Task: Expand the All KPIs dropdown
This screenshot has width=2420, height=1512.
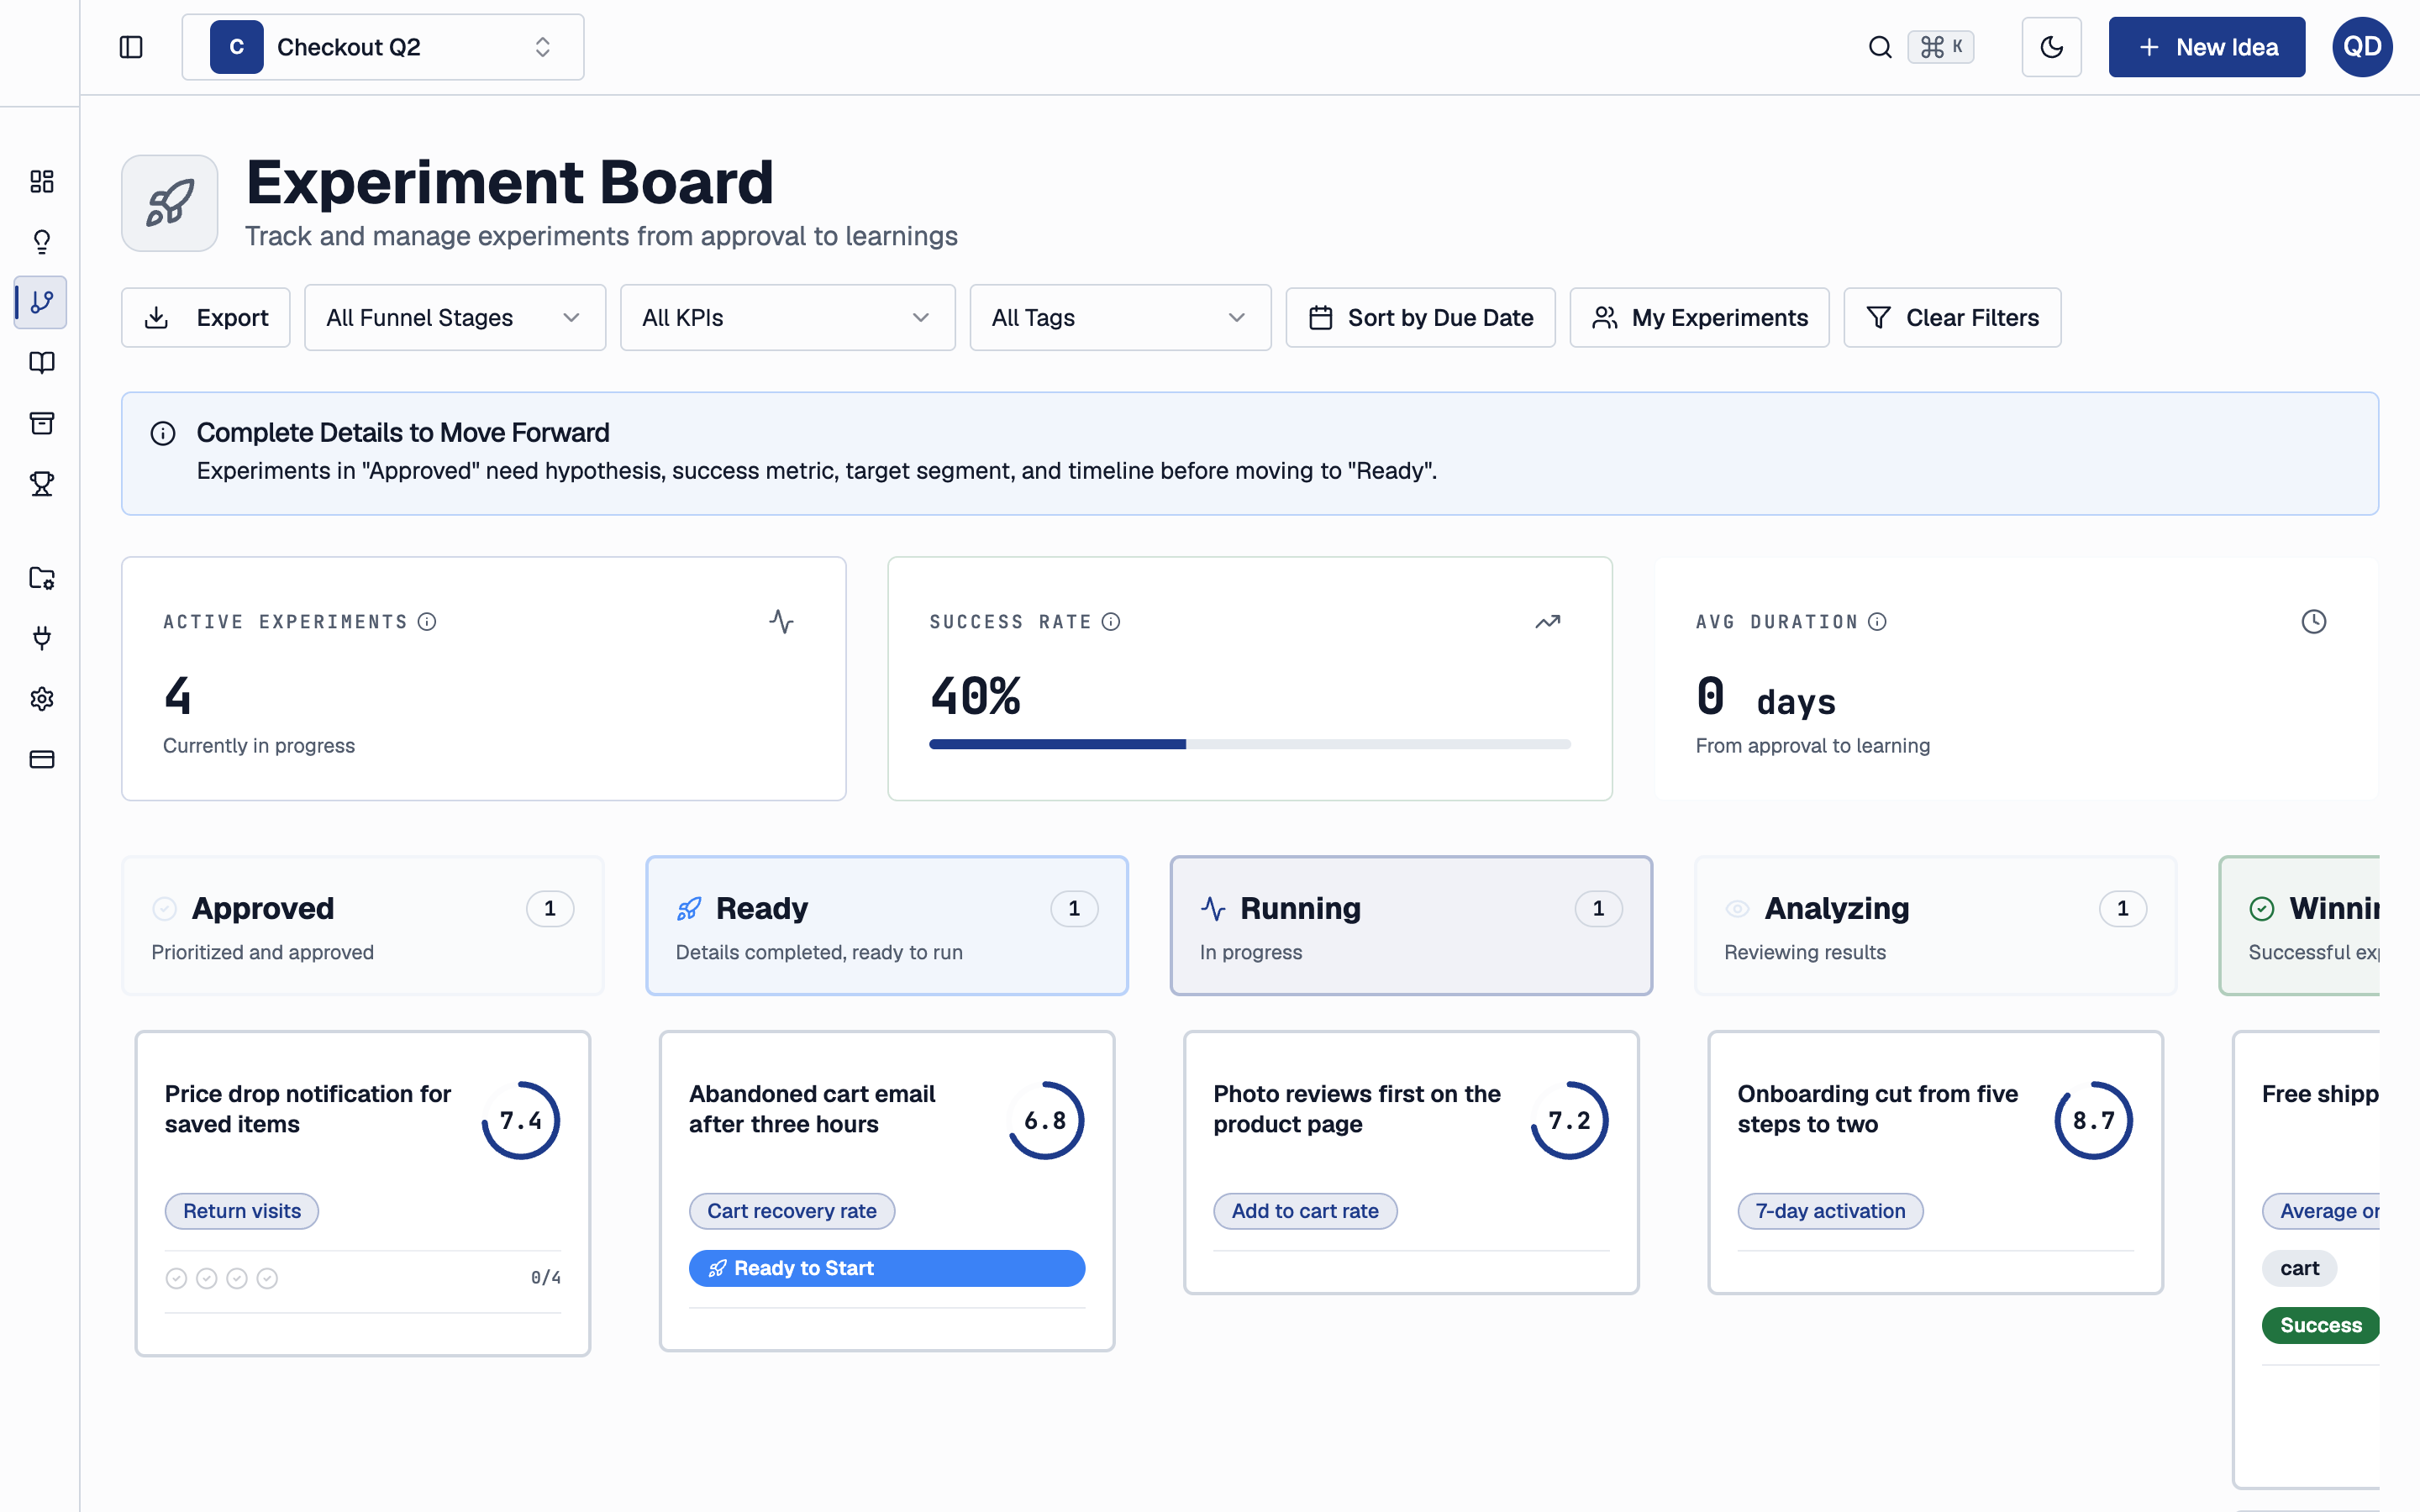Action: click(787, 318)
